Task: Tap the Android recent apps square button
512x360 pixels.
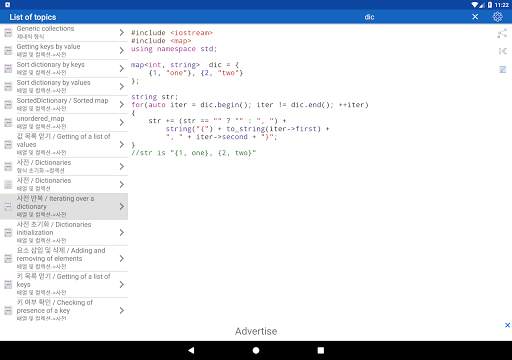Action: (x=321, y=350)
